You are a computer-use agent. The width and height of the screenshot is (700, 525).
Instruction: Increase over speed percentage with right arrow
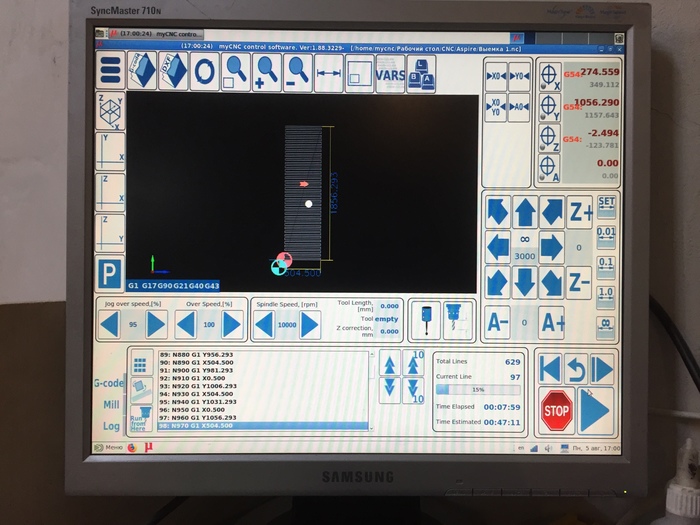click(x=232, y=324)
